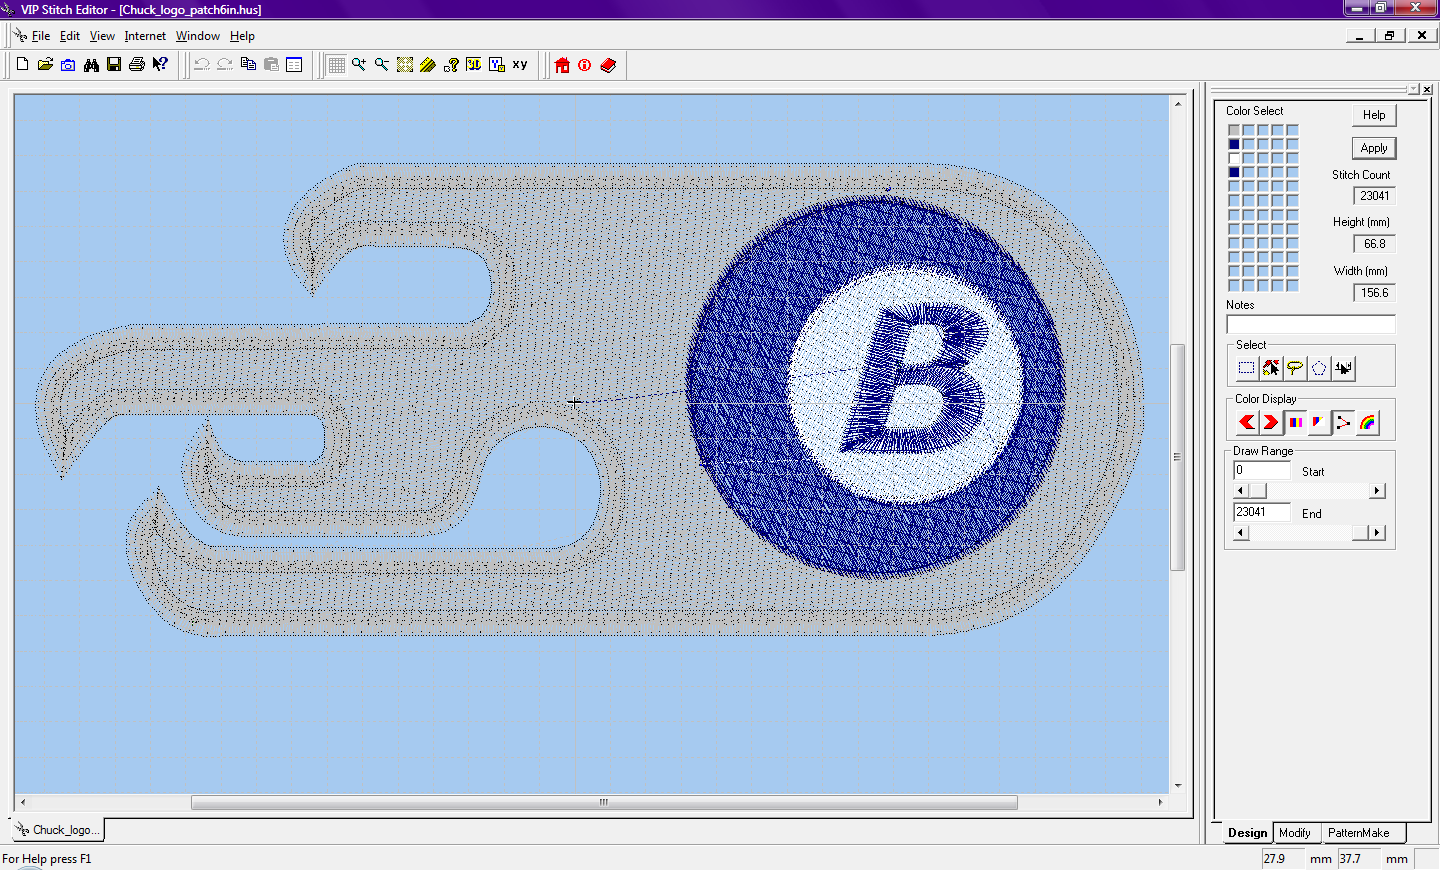Open the Internet menu

pos(145,36)
